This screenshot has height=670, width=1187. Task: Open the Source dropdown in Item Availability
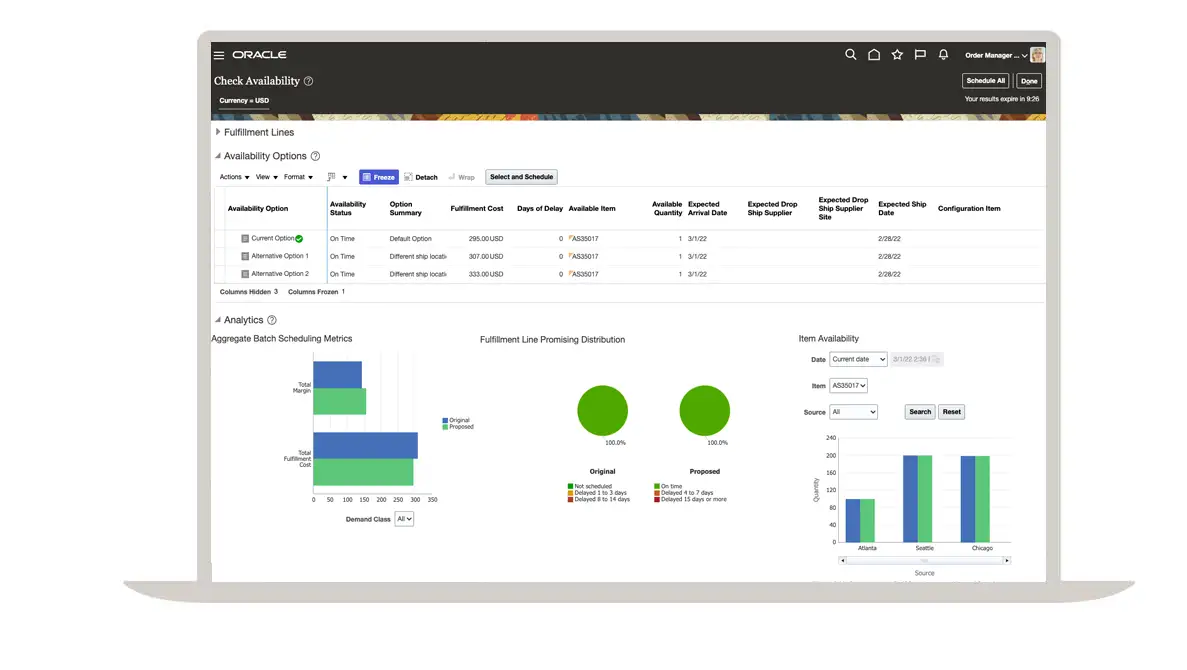pos(853,412)
